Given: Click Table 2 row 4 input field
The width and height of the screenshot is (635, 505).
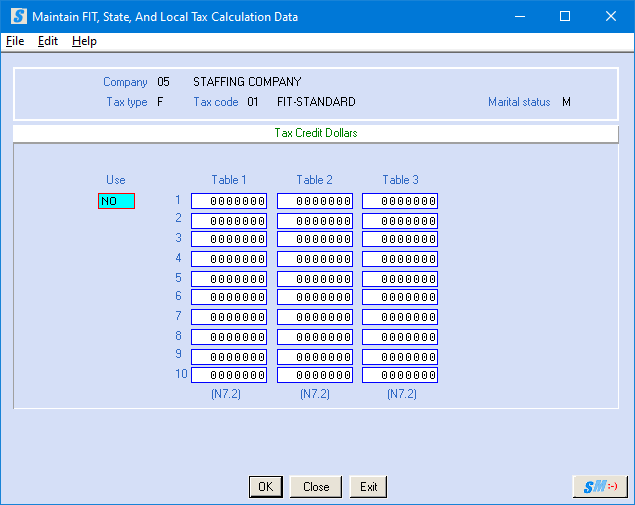Looking at the screenshot, I should tap(315, 259).
